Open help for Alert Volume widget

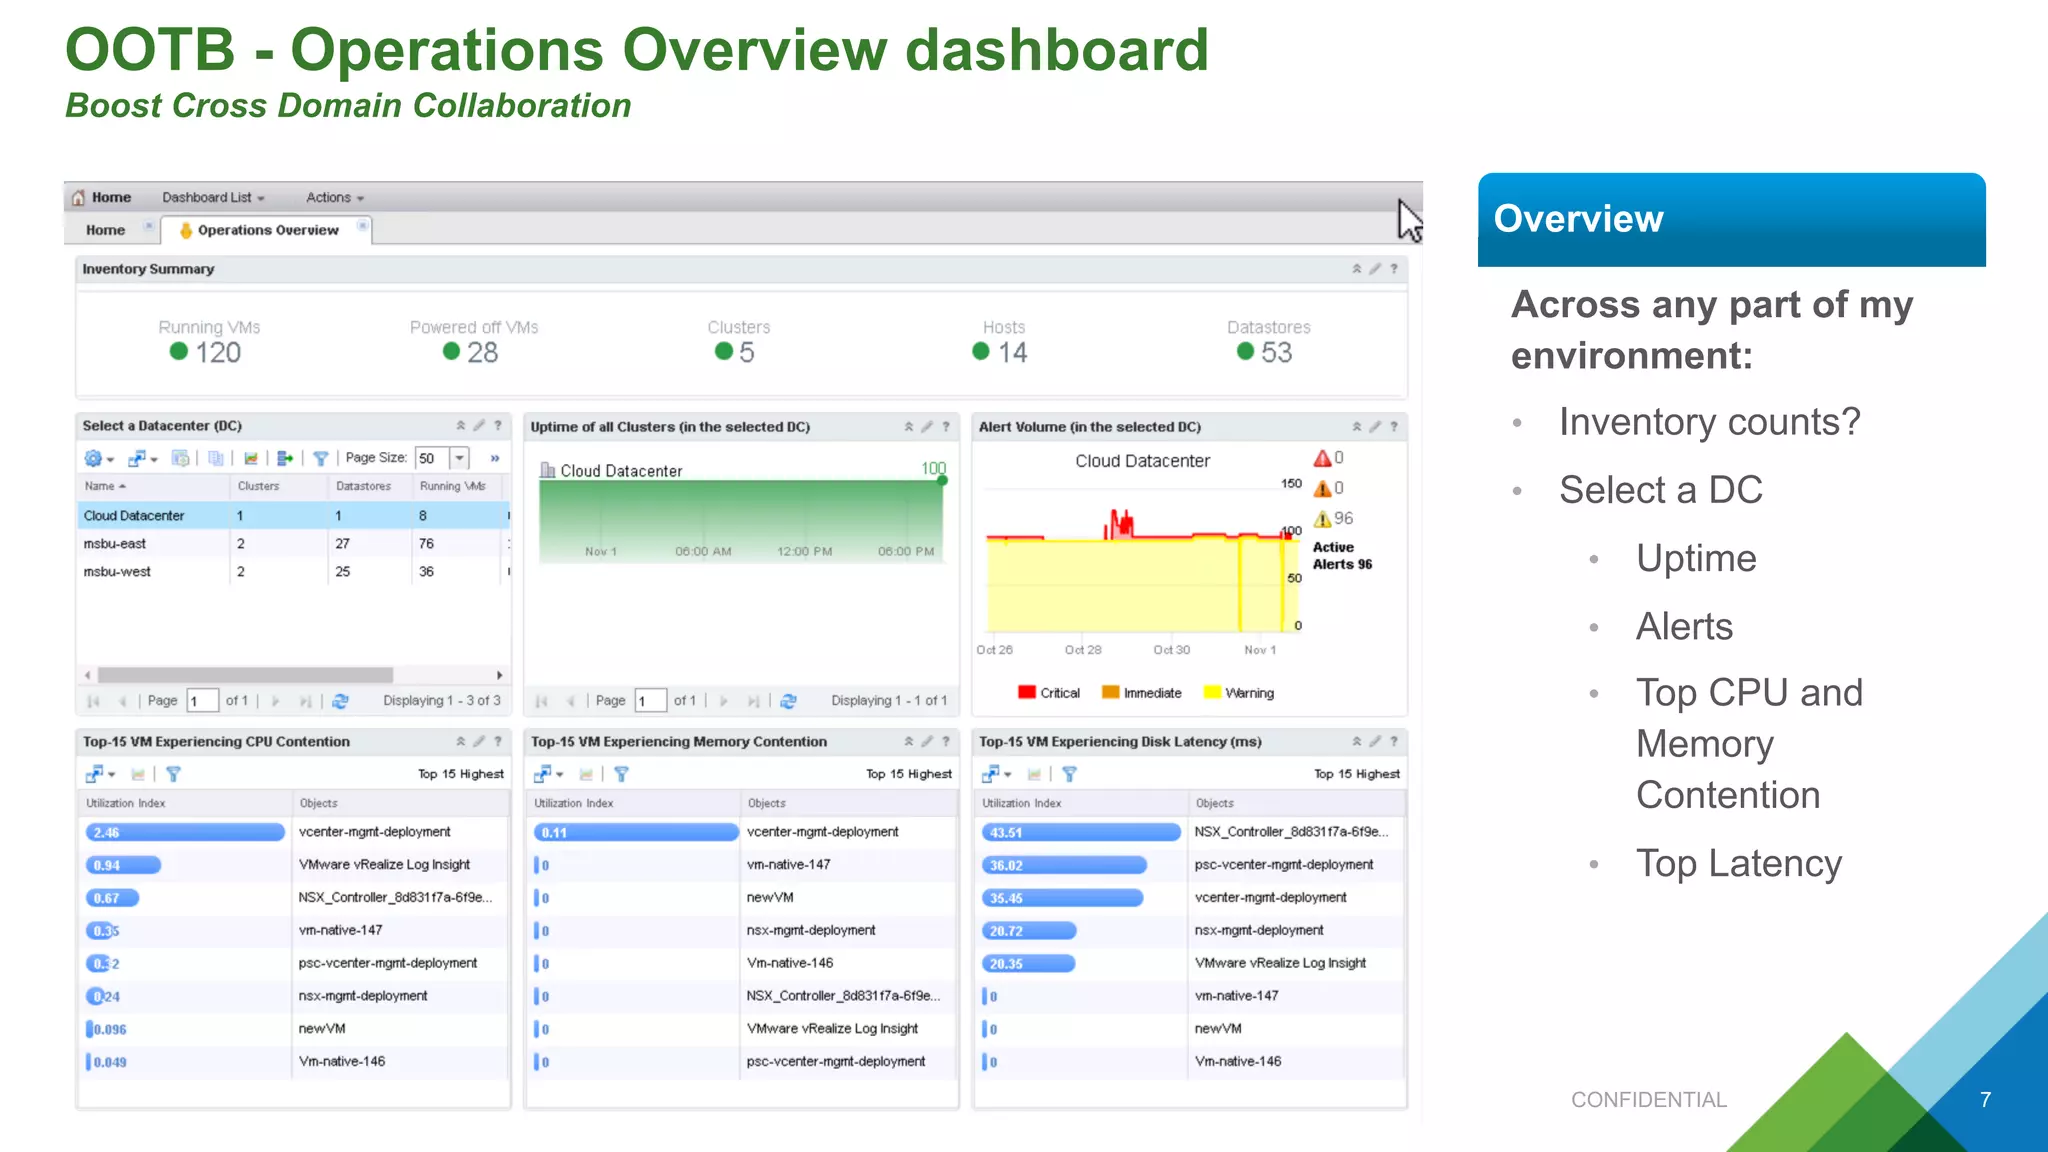click(x=1393, y=426)
